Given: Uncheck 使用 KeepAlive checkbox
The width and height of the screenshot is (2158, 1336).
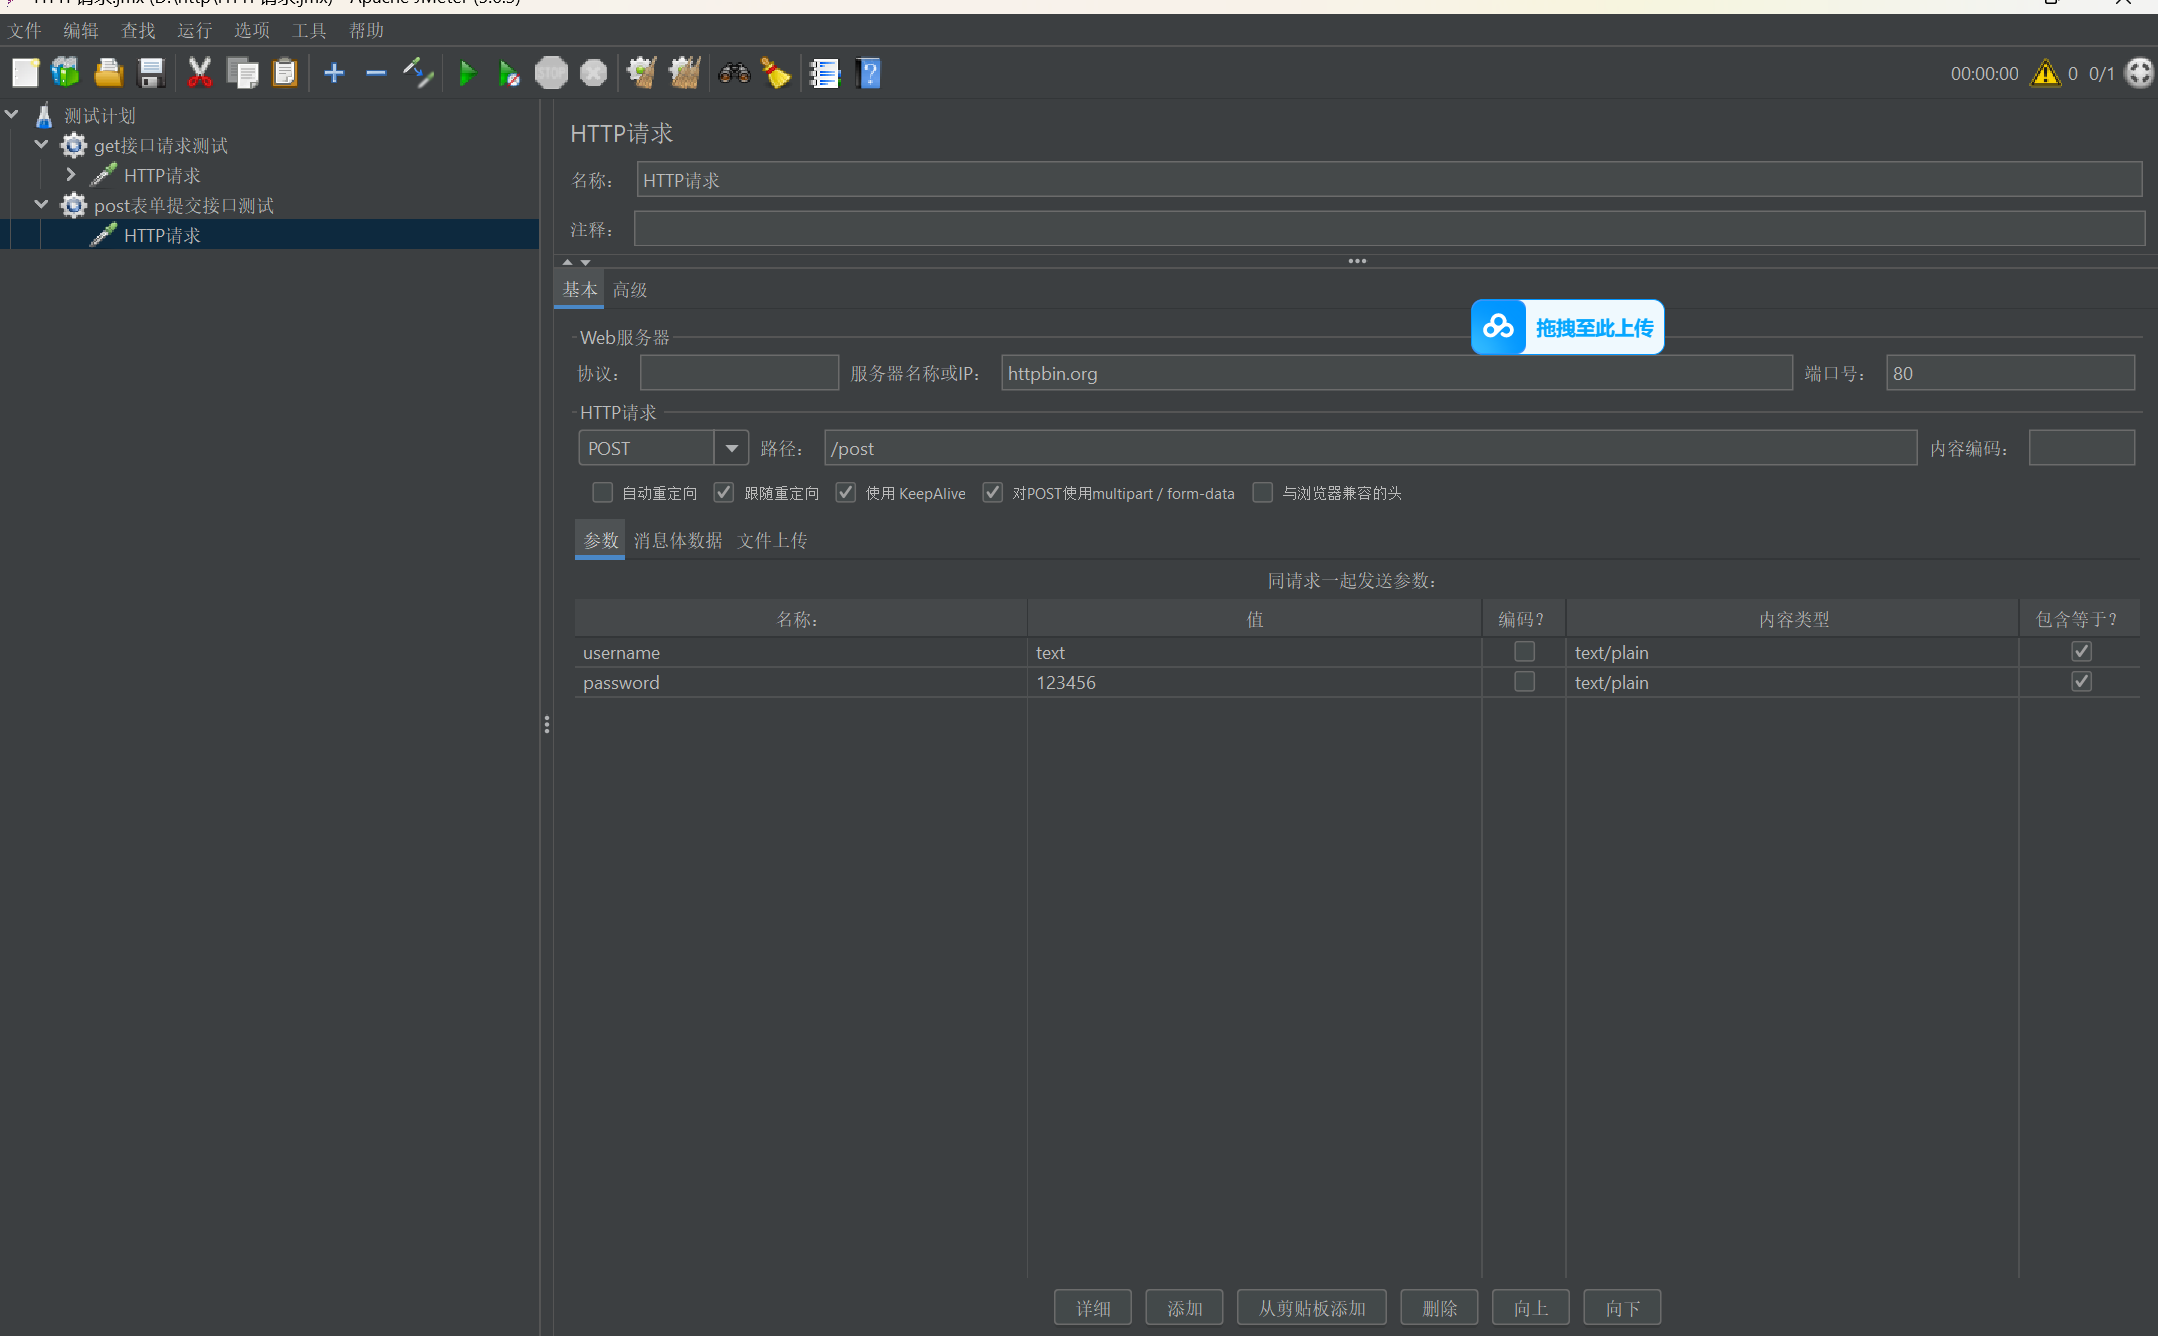Looking at the screenshot, I should pyautogui.click(x=846, y=492).
